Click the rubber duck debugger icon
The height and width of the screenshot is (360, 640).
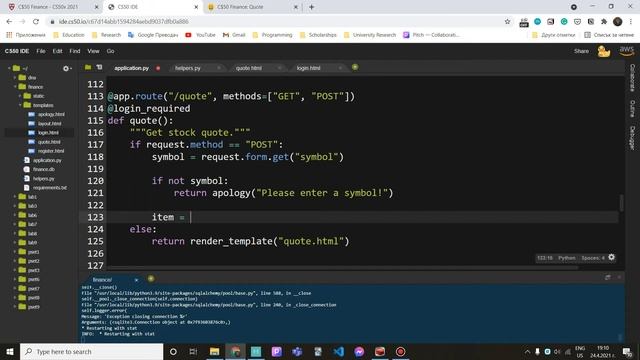(604, 51)
